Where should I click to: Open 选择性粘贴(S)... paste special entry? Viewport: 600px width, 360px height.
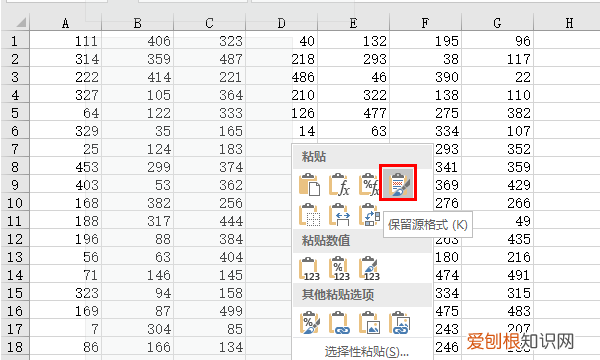coord(366,351)
